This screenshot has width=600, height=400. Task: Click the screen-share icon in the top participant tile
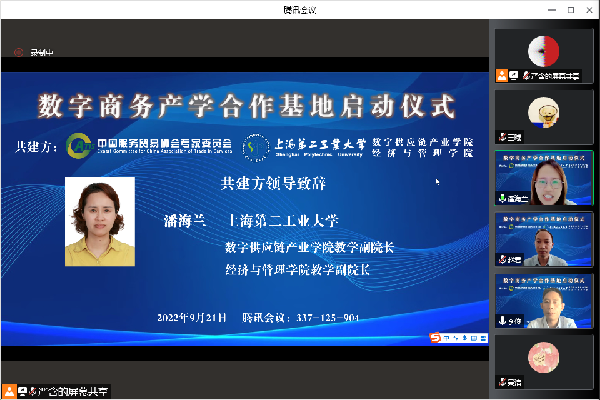coord(514,75)
